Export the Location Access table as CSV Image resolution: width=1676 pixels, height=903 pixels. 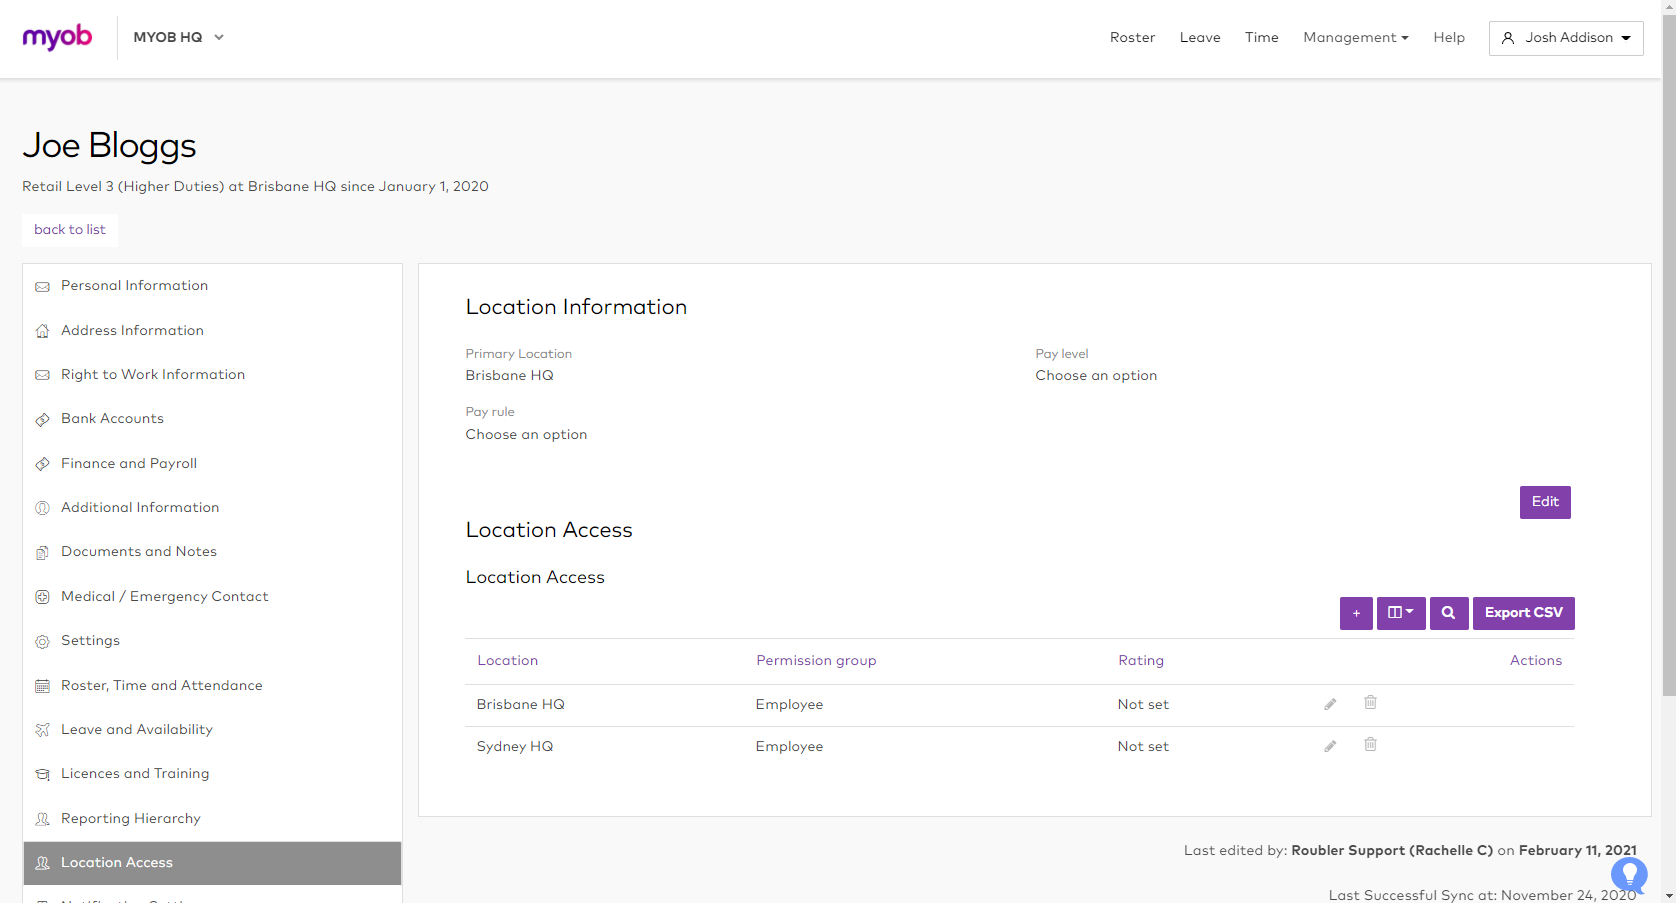click(1523, 613)
